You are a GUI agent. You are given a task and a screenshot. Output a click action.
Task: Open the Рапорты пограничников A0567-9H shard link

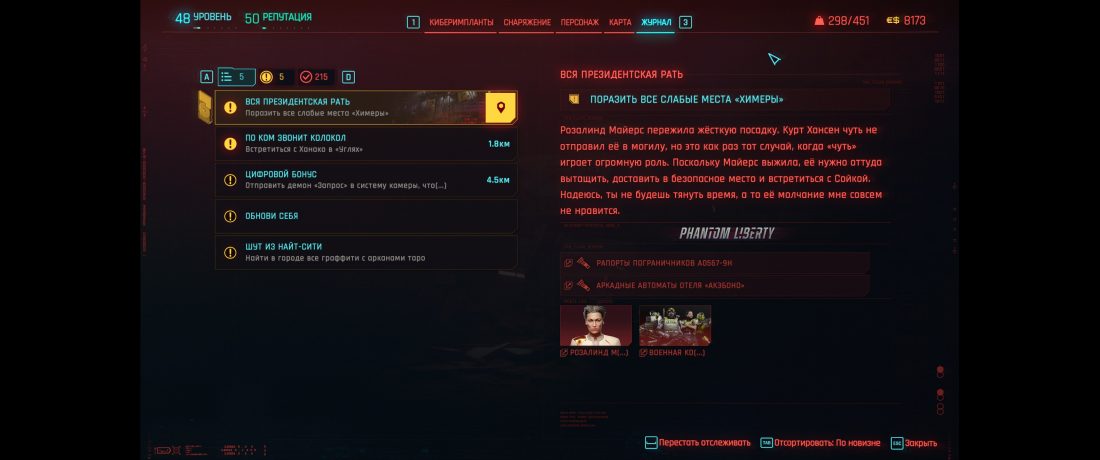tap(716, 263)
